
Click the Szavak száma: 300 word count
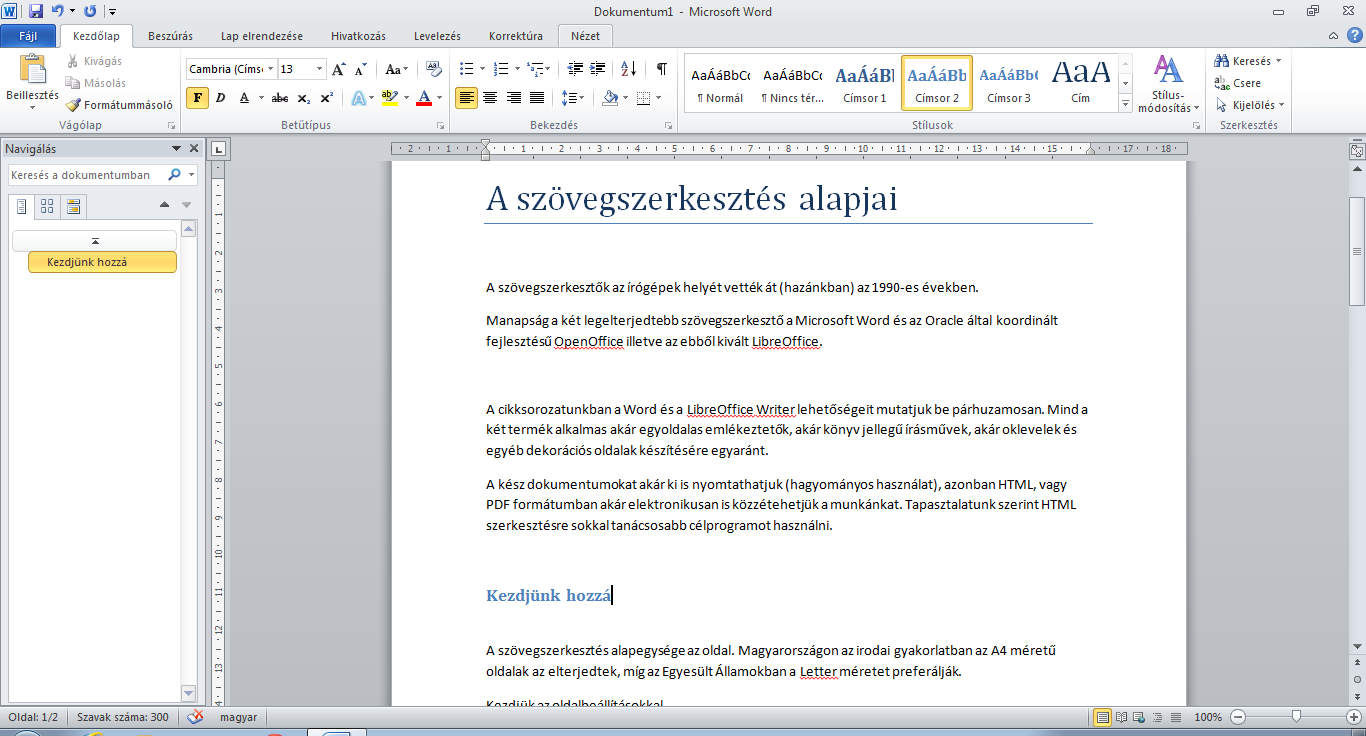pos(123,717)
